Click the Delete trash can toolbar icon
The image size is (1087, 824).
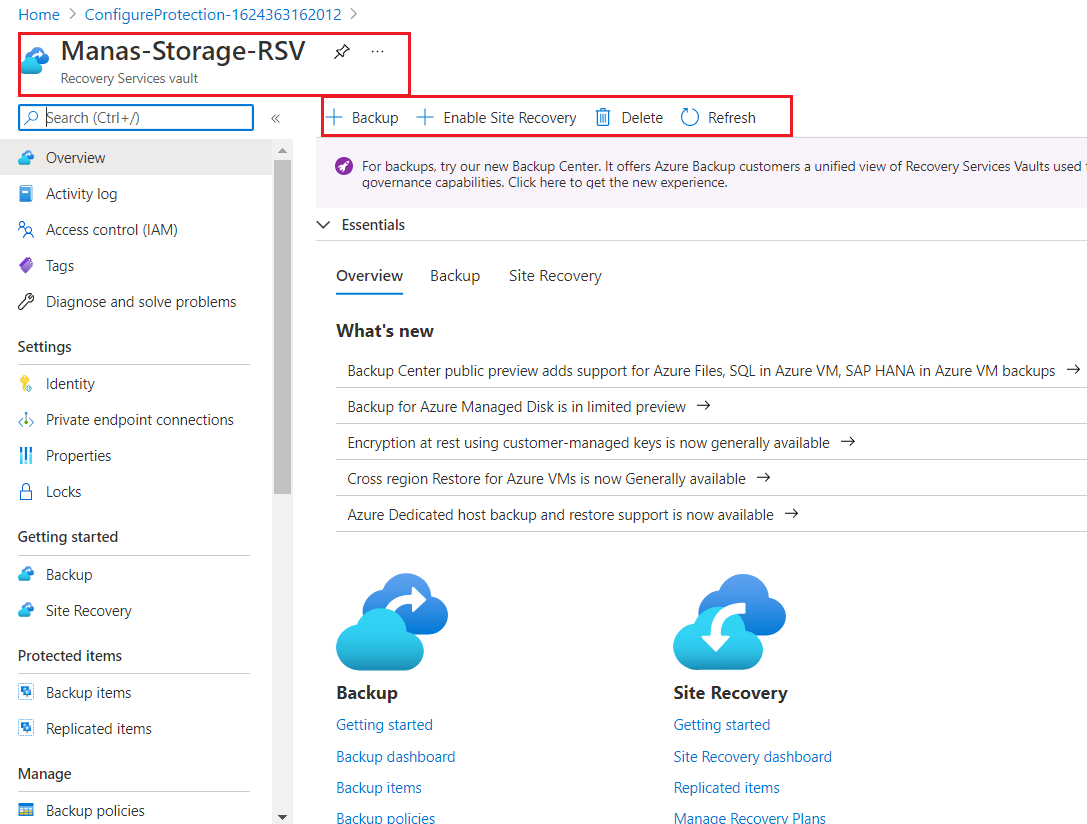pyautogui.click(x=602, y=118)
